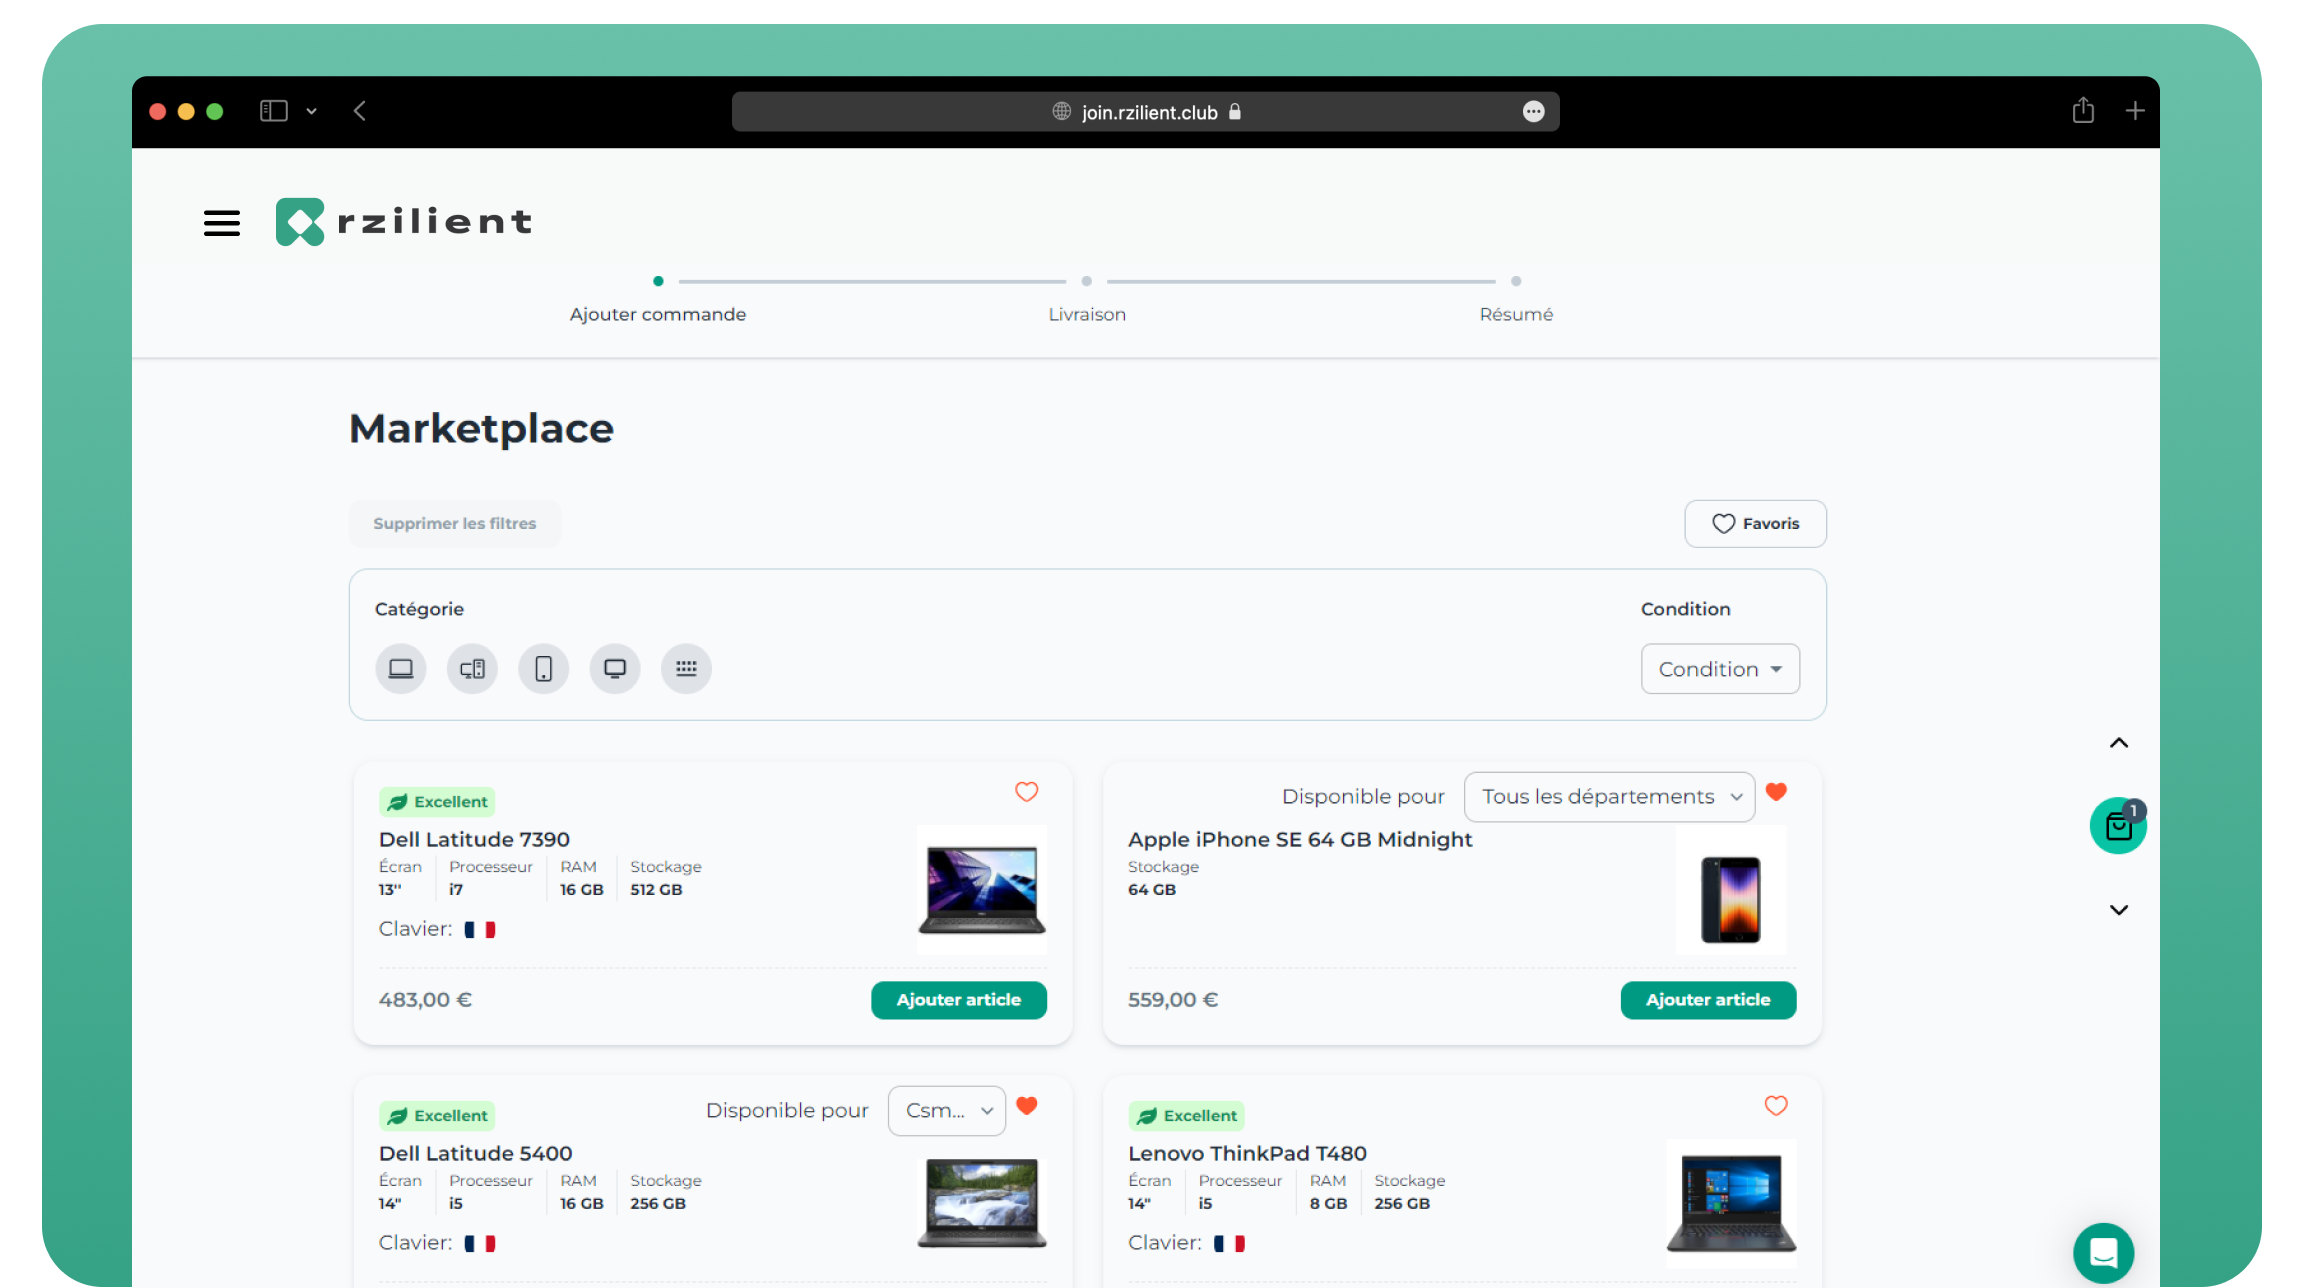Filter by keyboard accessories category icon
Viewport: 2304px width, 1288px height.
pyautogui.click(x=686, y=668)
